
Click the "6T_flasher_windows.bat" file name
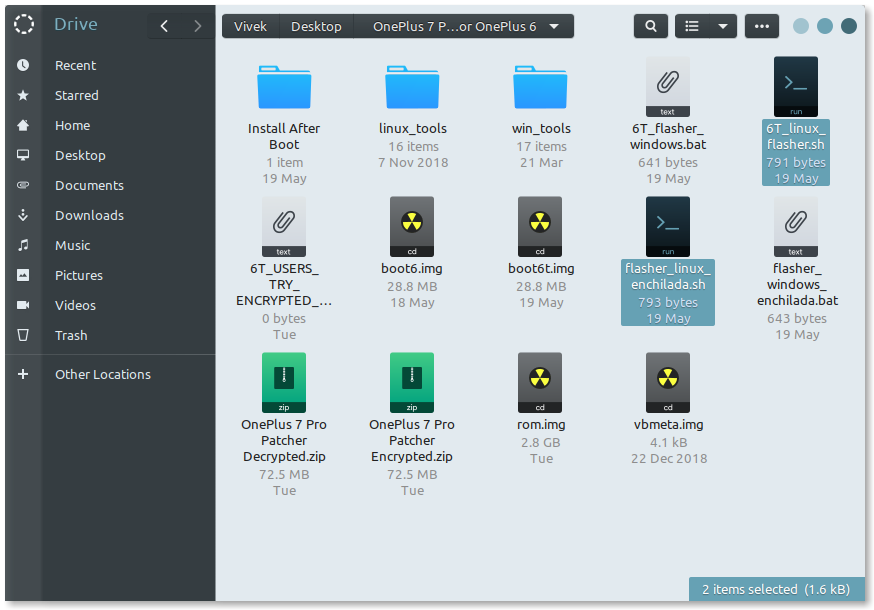(x=668, y=137)
